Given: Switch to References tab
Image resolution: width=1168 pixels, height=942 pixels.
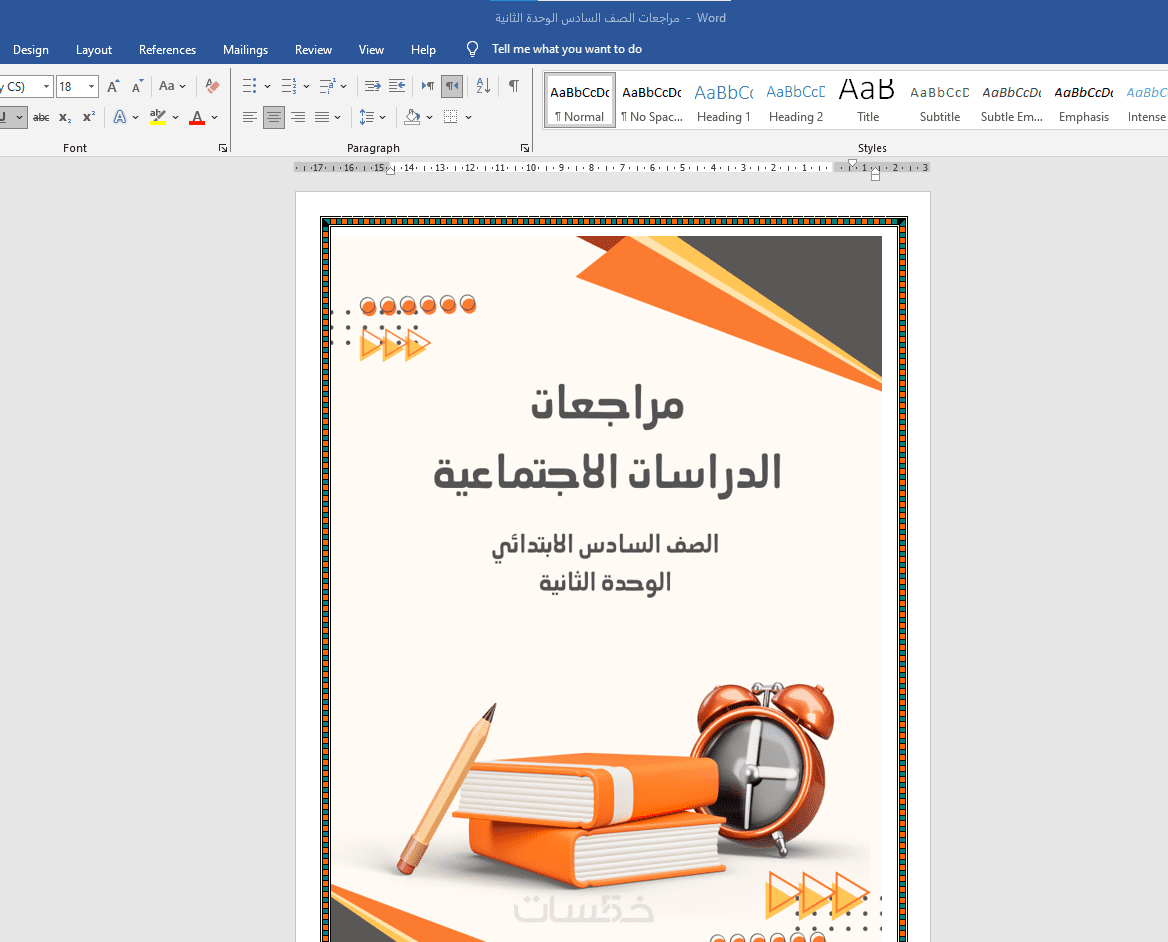Looking at the screenshot, I should pos(168,50).
